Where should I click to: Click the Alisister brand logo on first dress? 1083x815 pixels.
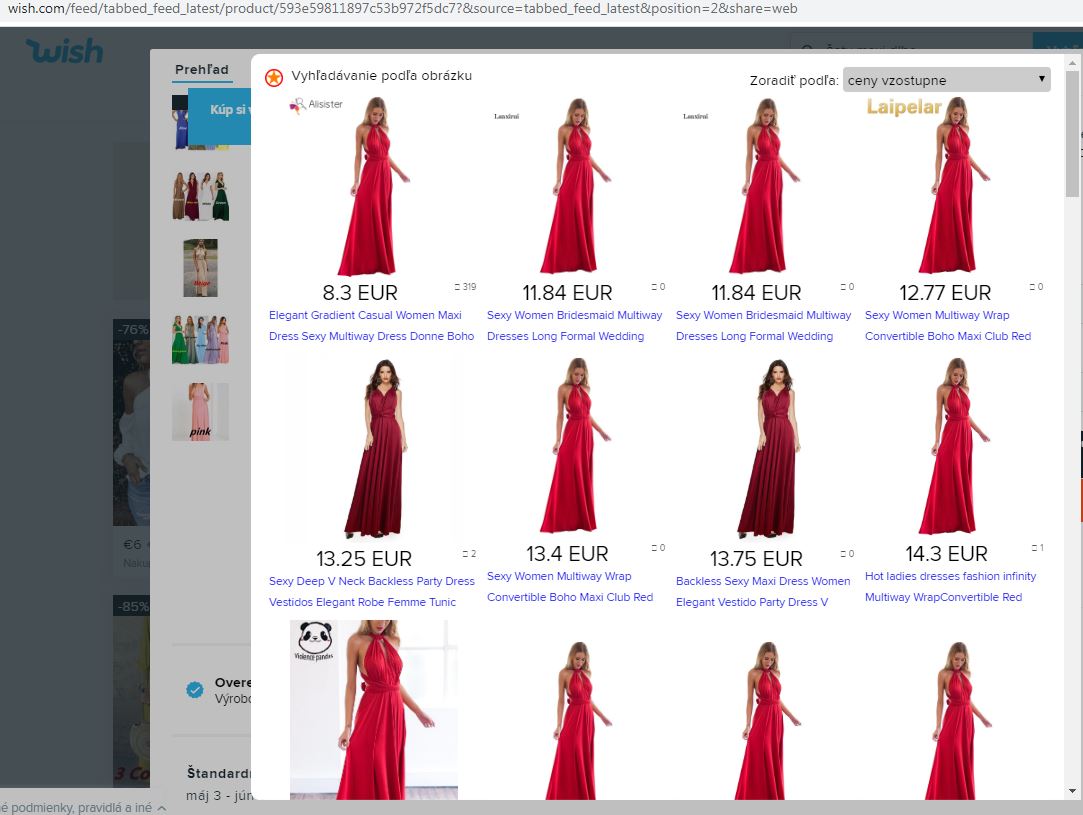(316, 105)
